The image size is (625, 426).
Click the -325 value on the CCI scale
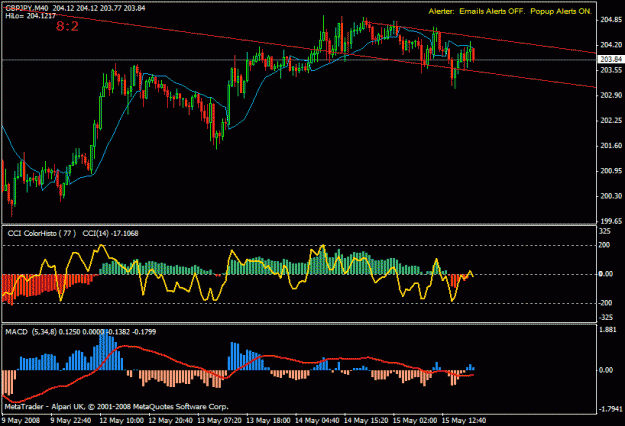tap(606, 318)
